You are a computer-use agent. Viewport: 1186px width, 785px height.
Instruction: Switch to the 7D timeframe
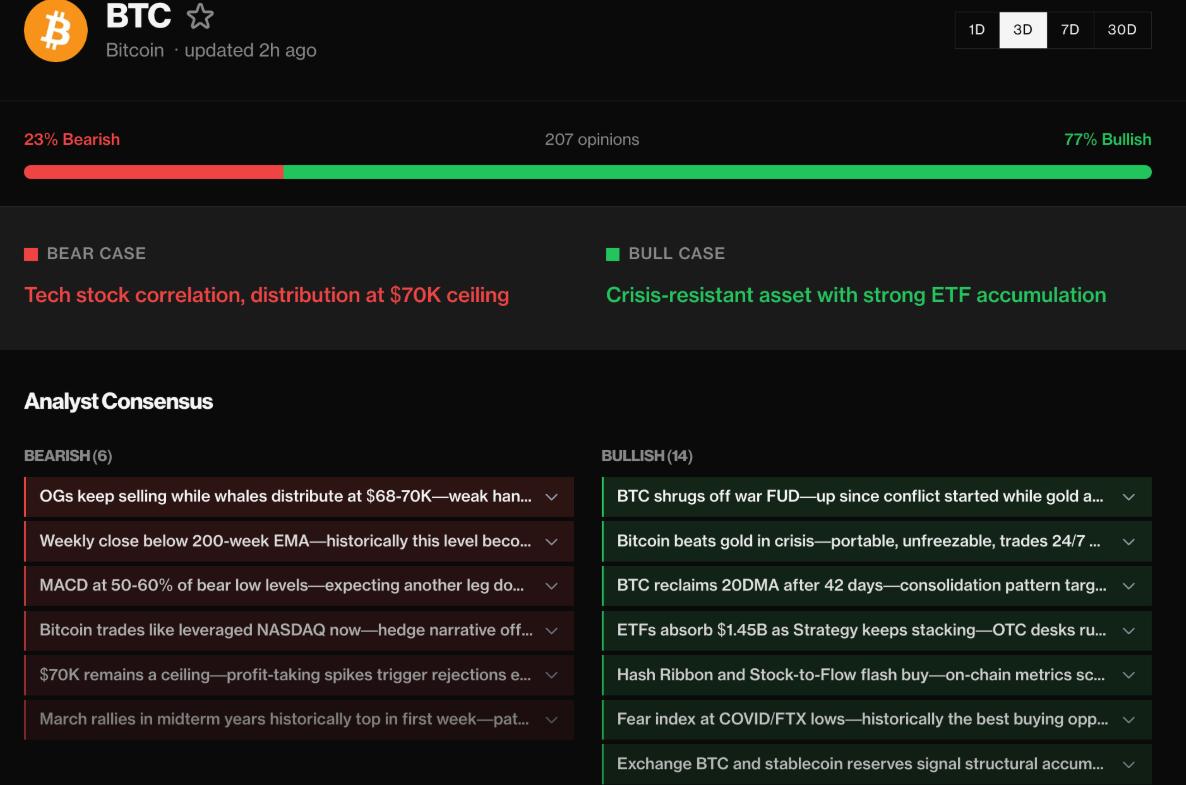coord(1070,30)
